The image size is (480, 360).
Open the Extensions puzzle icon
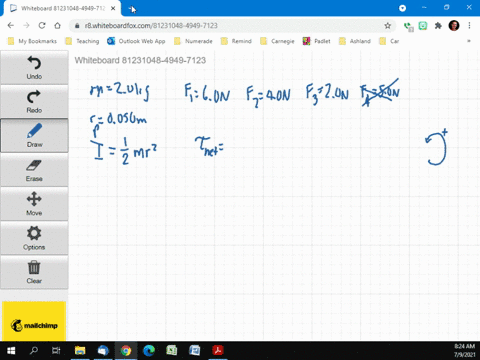(438, 26)
